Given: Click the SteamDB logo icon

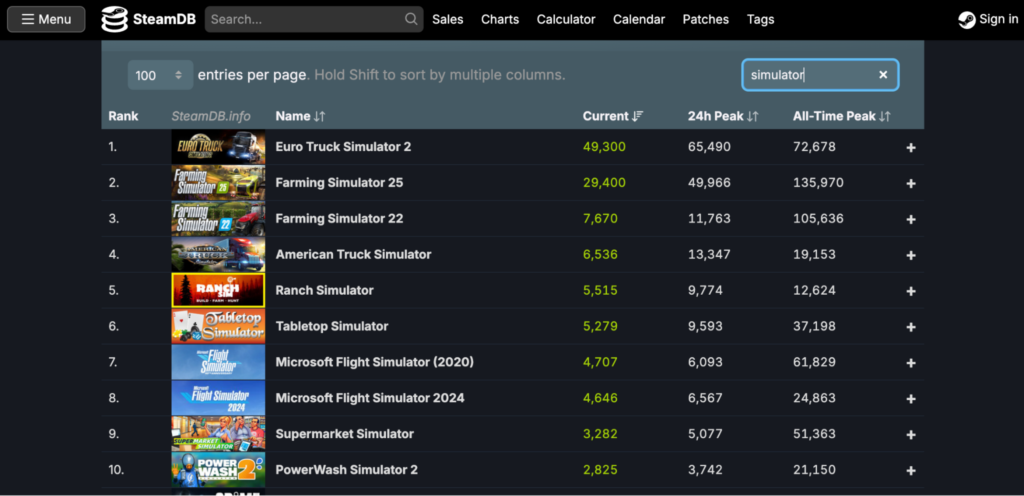Looking at the screenshot, I should point(114,19).
